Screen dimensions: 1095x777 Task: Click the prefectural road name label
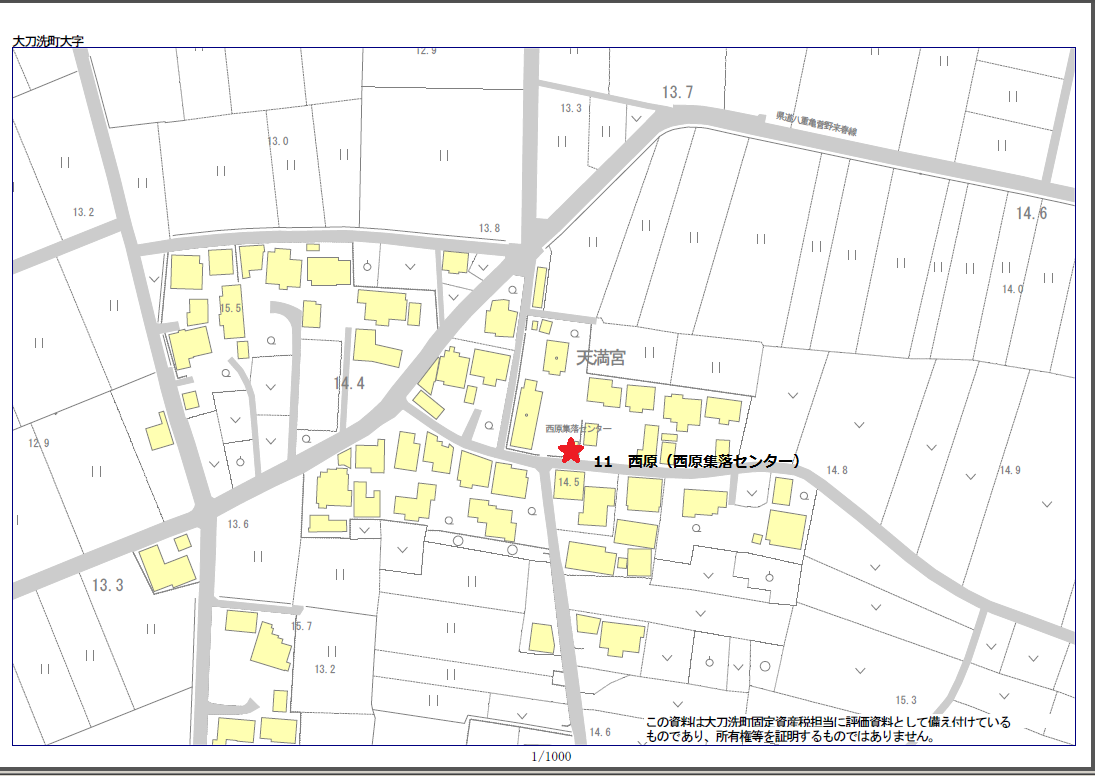pos(817,124)
